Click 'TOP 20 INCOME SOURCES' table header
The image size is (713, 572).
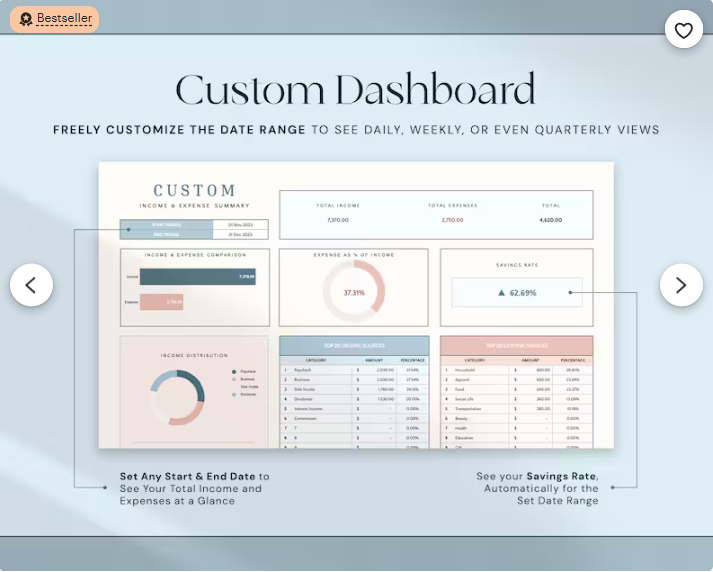pos(354,346)
